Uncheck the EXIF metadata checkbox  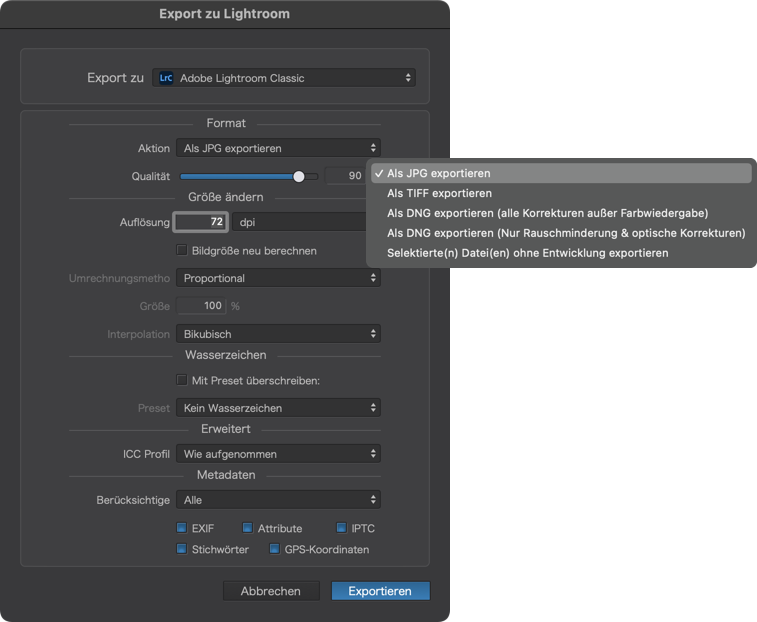click(x=182, y=528)
